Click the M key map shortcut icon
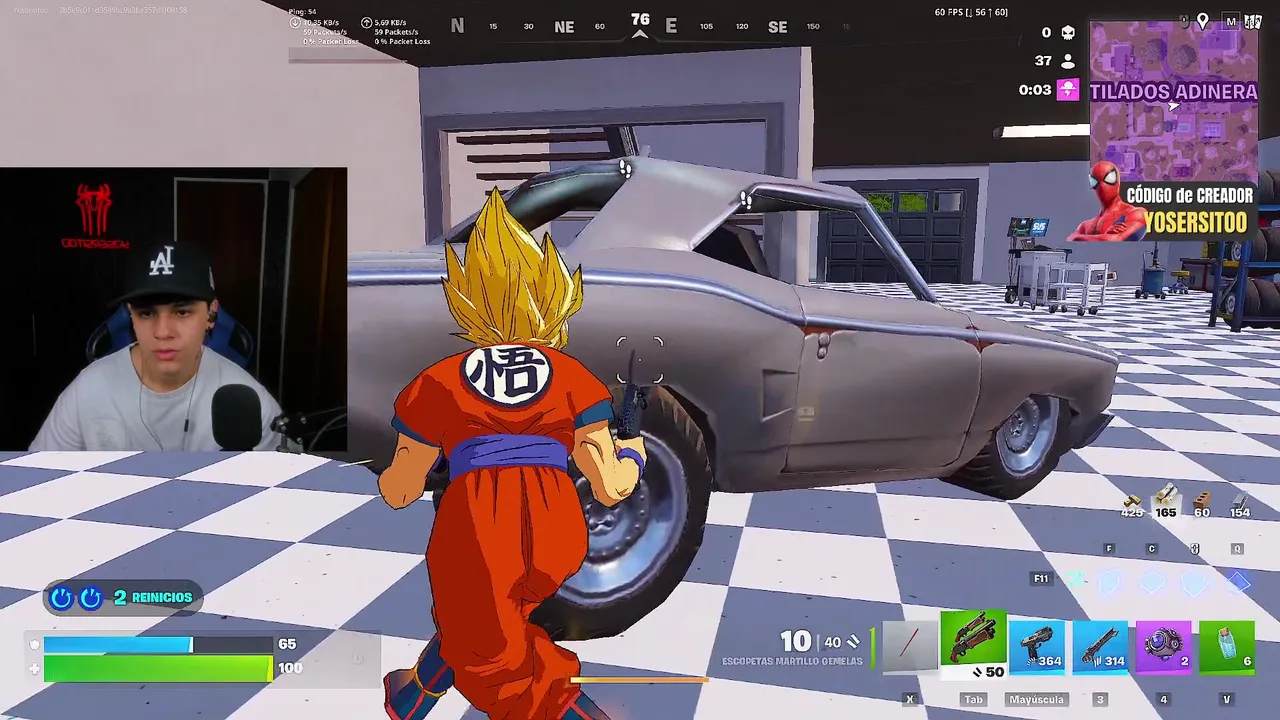Viewport: 1280px width, 720px height. pos(1231,21)
